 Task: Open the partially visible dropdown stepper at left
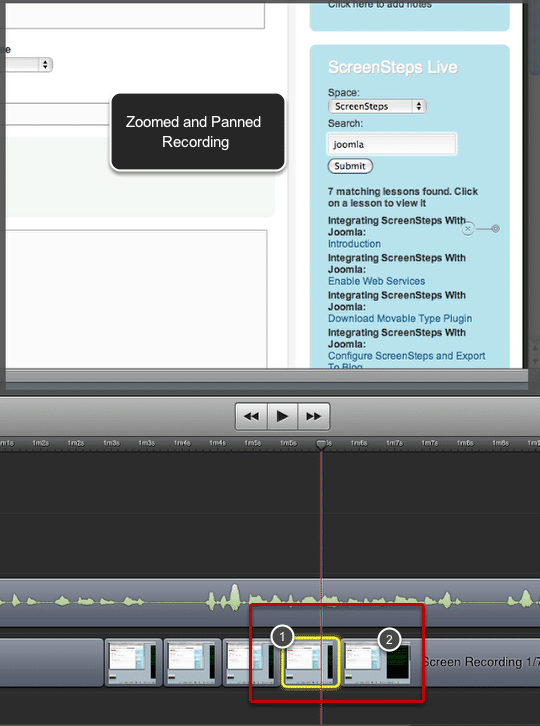tap(45, 64)
